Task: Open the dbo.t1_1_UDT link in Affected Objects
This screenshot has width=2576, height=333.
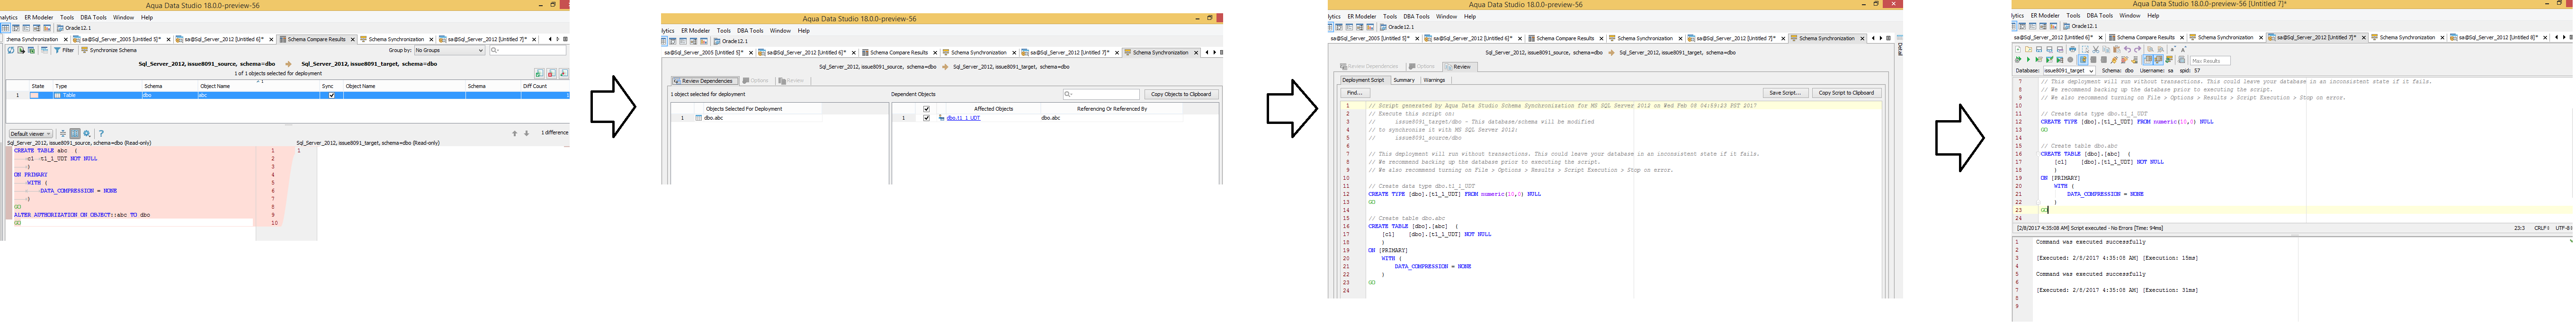Action: pos(963,118)
